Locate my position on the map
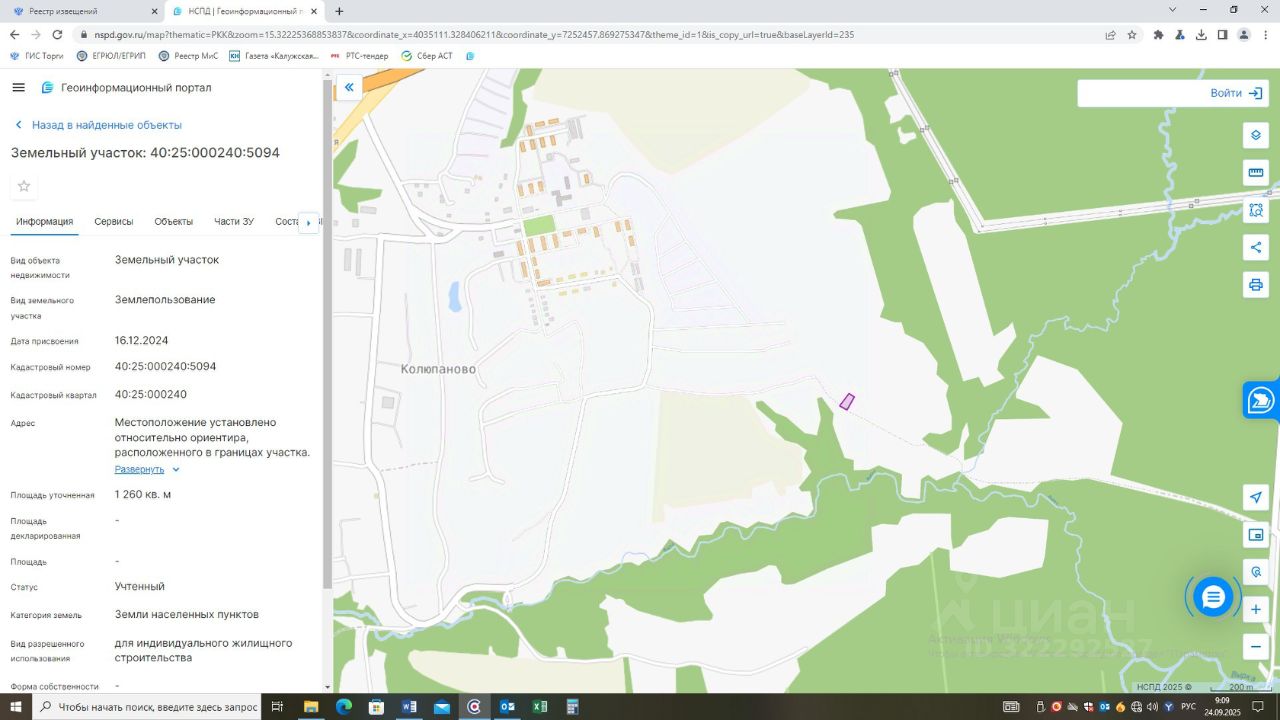 point(1256,498)
